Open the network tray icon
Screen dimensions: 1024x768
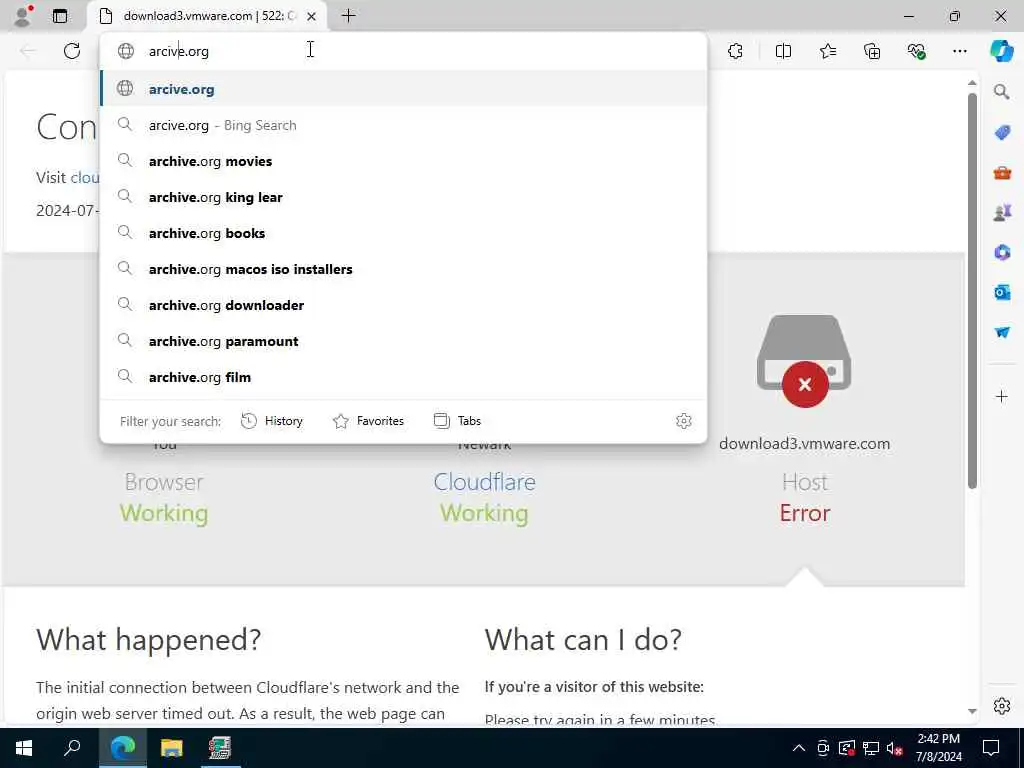[x=871, y=748]
